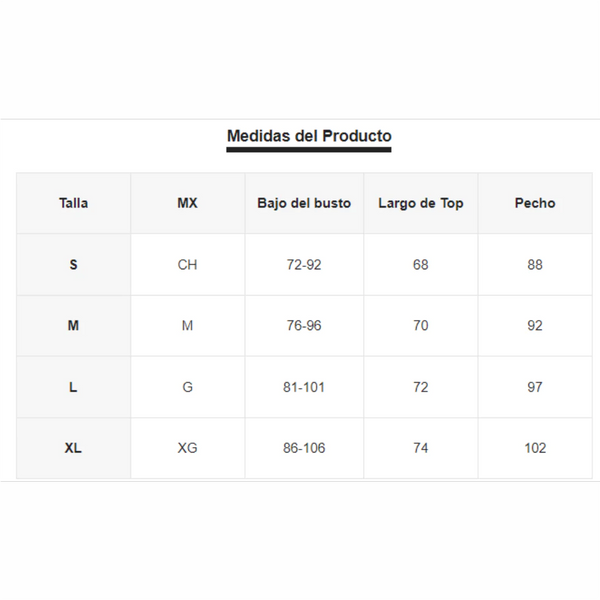
Task: Click the Largo de Top header
Action: 421,203
